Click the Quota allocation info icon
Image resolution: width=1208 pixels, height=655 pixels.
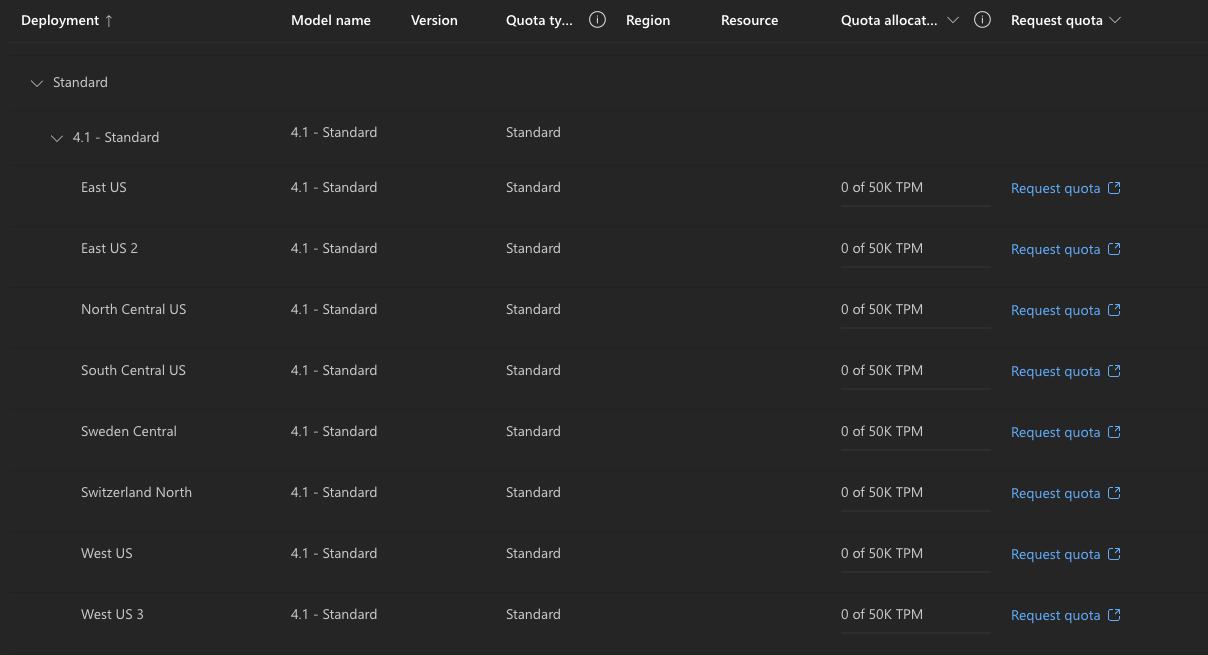982,20
